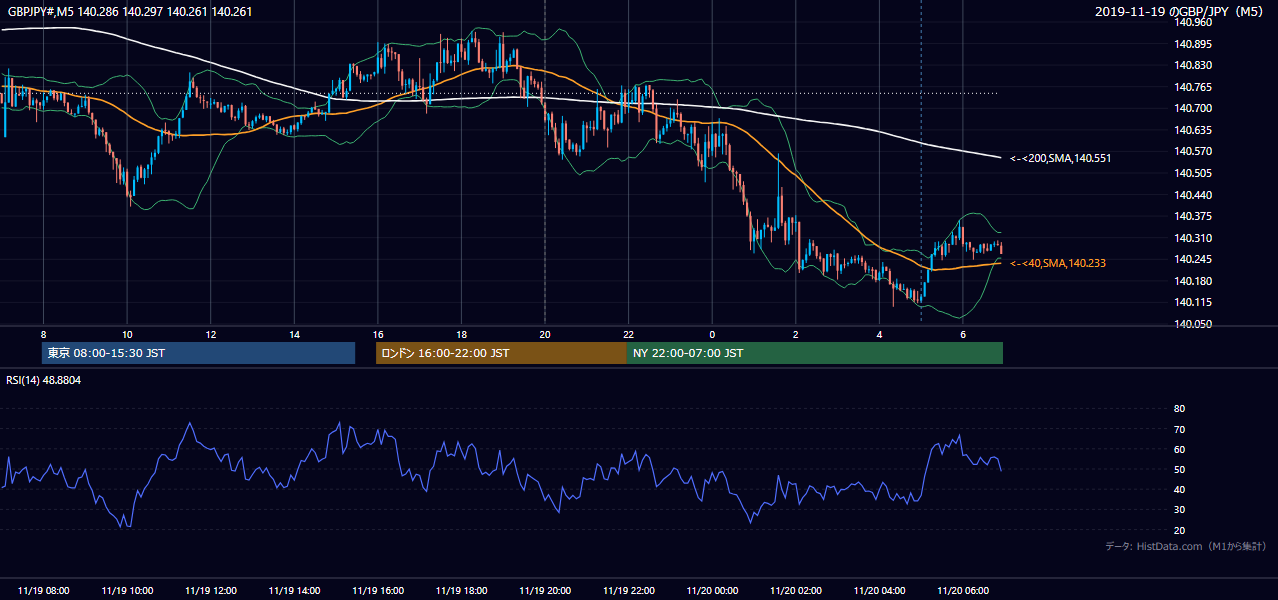Click hour label 12 under the price chart
1278x600 pixels.
coord(211,334)
